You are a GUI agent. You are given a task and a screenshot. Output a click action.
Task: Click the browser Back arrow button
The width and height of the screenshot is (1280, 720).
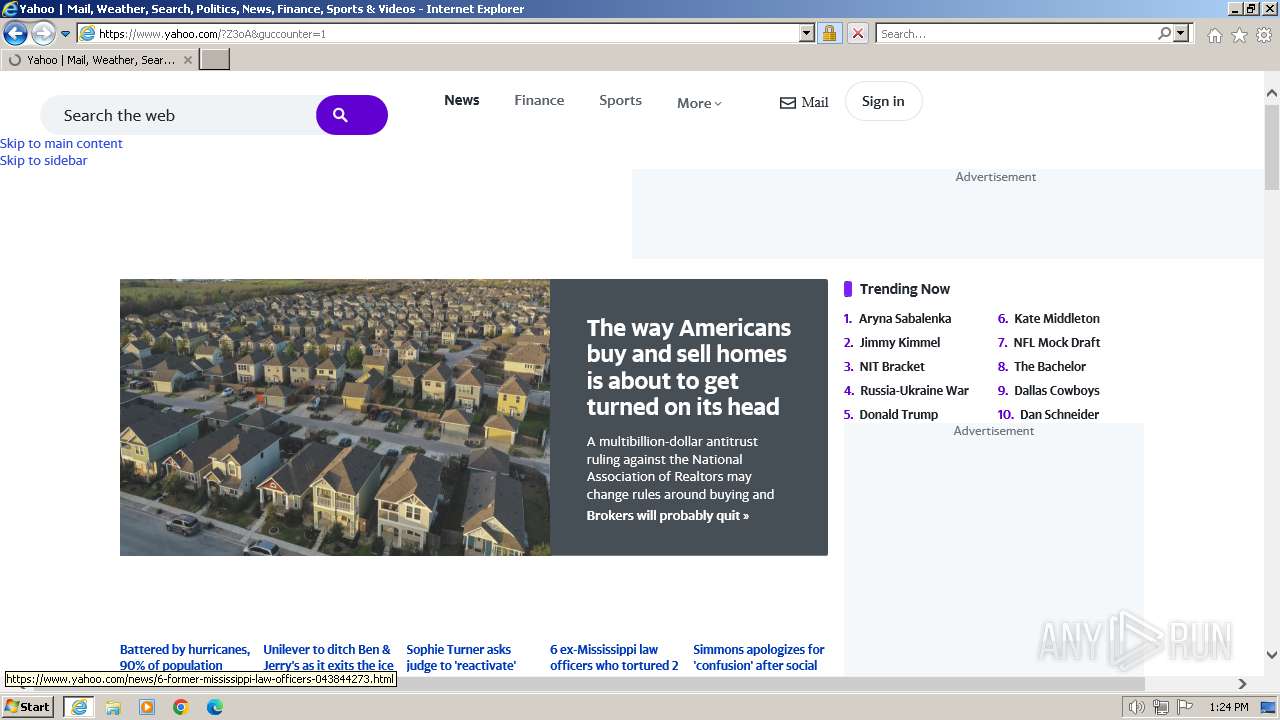point(15,33)
